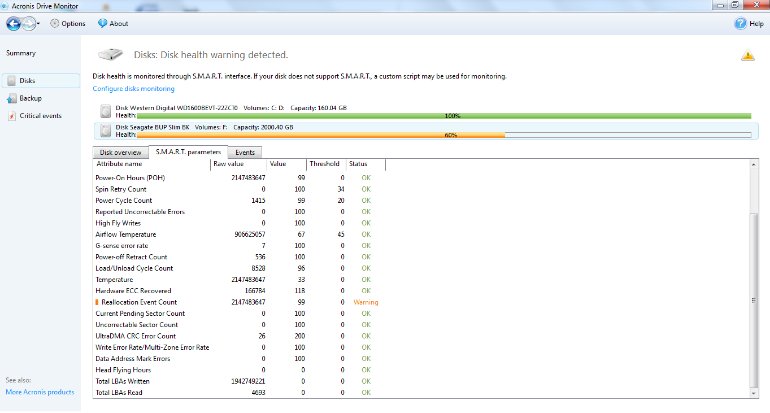
Task: Click the Critical events lightning icon
Action: pos(12,116)
